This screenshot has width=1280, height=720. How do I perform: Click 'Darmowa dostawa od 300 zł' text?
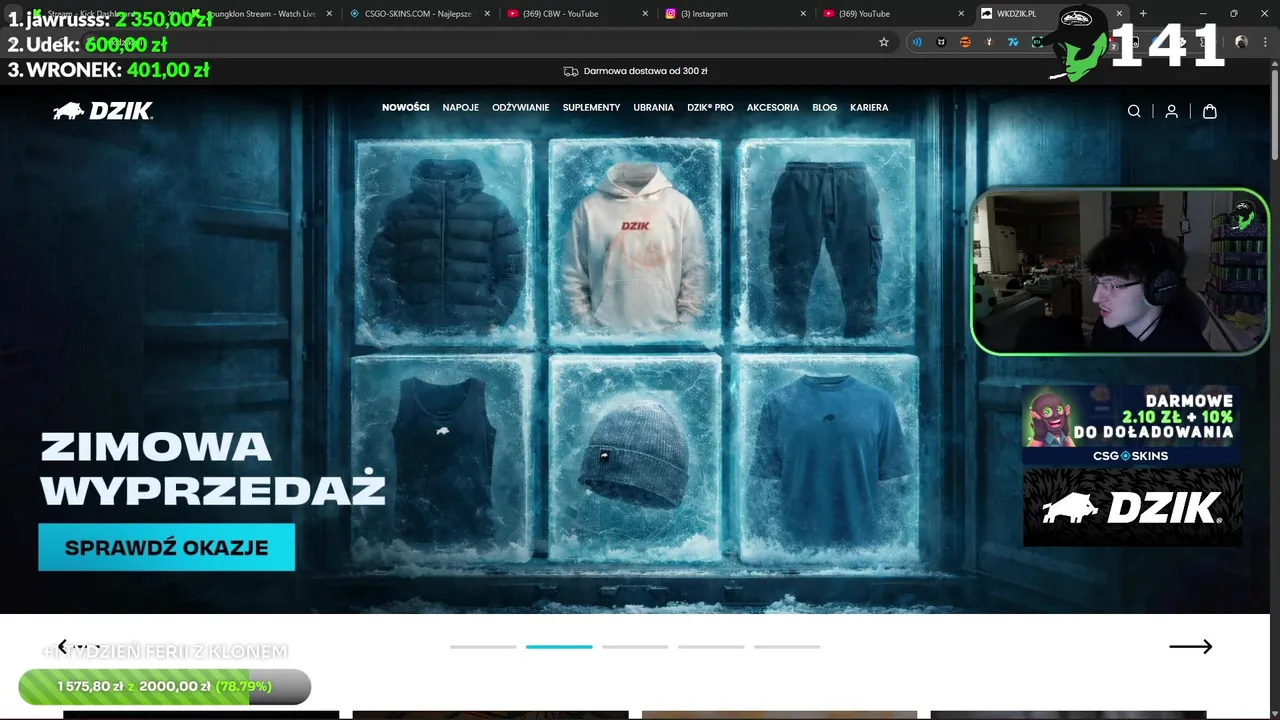click(646, 71)
